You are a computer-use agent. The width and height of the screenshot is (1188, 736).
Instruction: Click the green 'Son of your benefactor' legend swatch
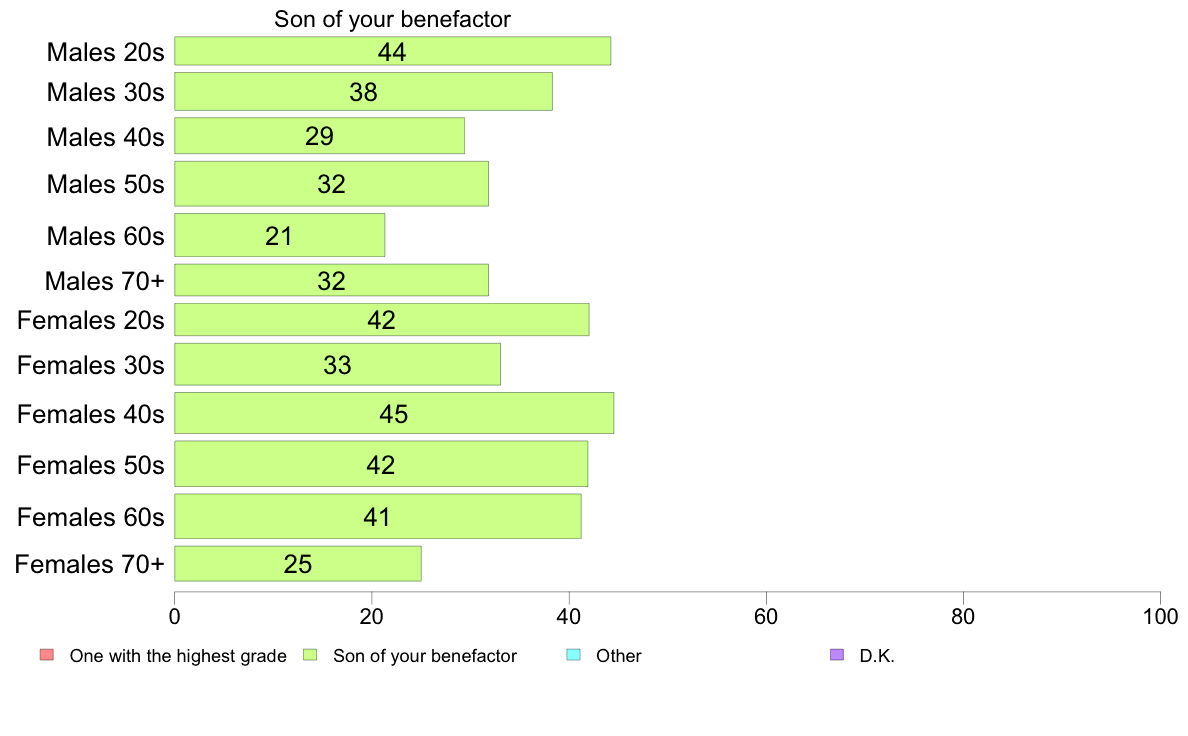point(310,655)
